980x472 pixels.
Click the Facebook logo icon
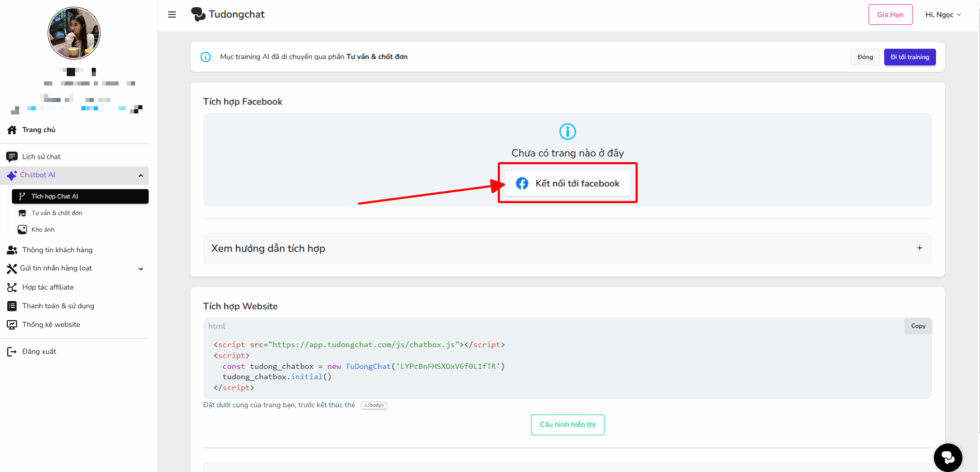pos(522,184)
